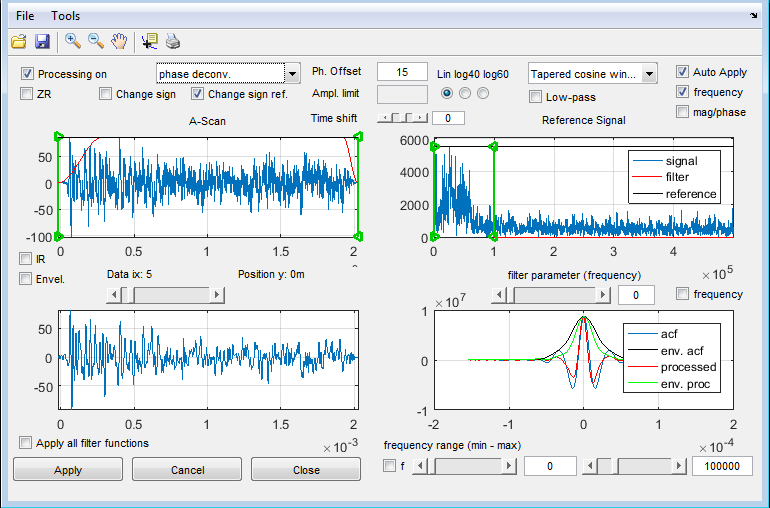Click Reference Signal marker at frequency 1

click(x=494, y=146)
